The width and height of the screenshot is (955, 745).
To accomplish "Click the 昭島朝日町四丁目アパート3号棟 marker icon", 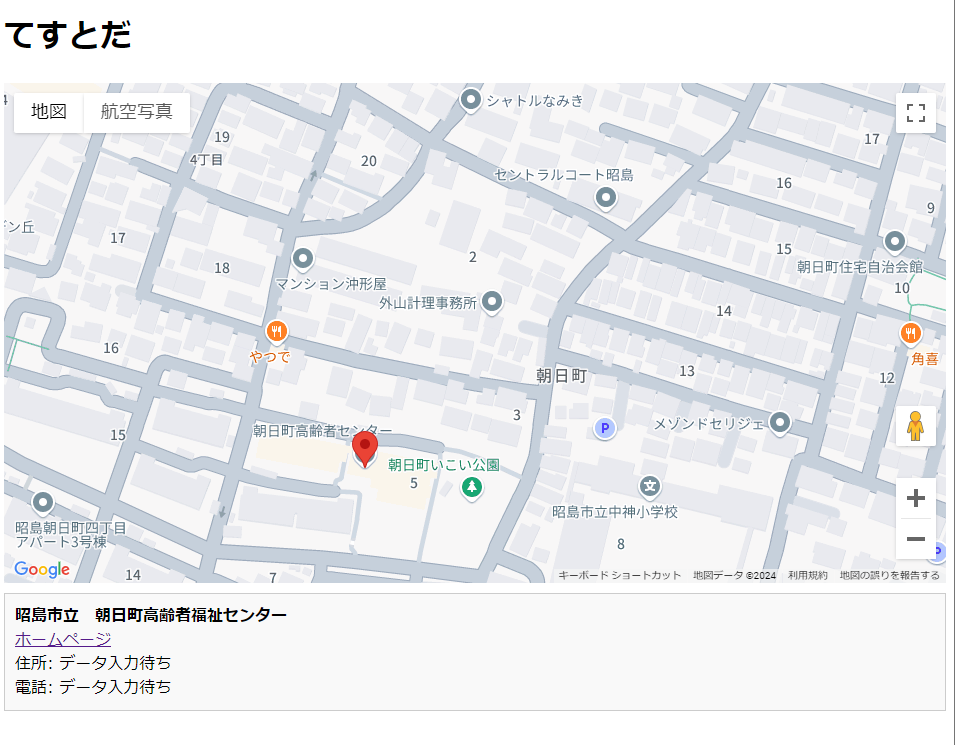I will [x=43, y=503].
